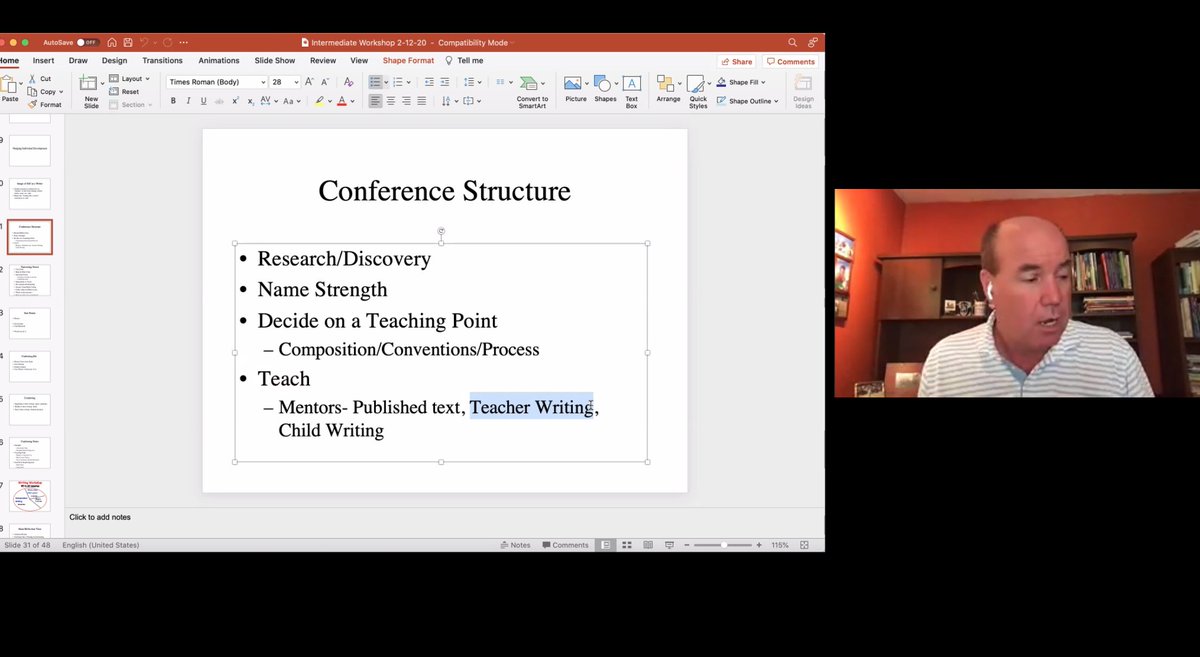Screen dimensions: 1200x657
Task: Click Convert to SmartArt
Action: tap(532, 91)
